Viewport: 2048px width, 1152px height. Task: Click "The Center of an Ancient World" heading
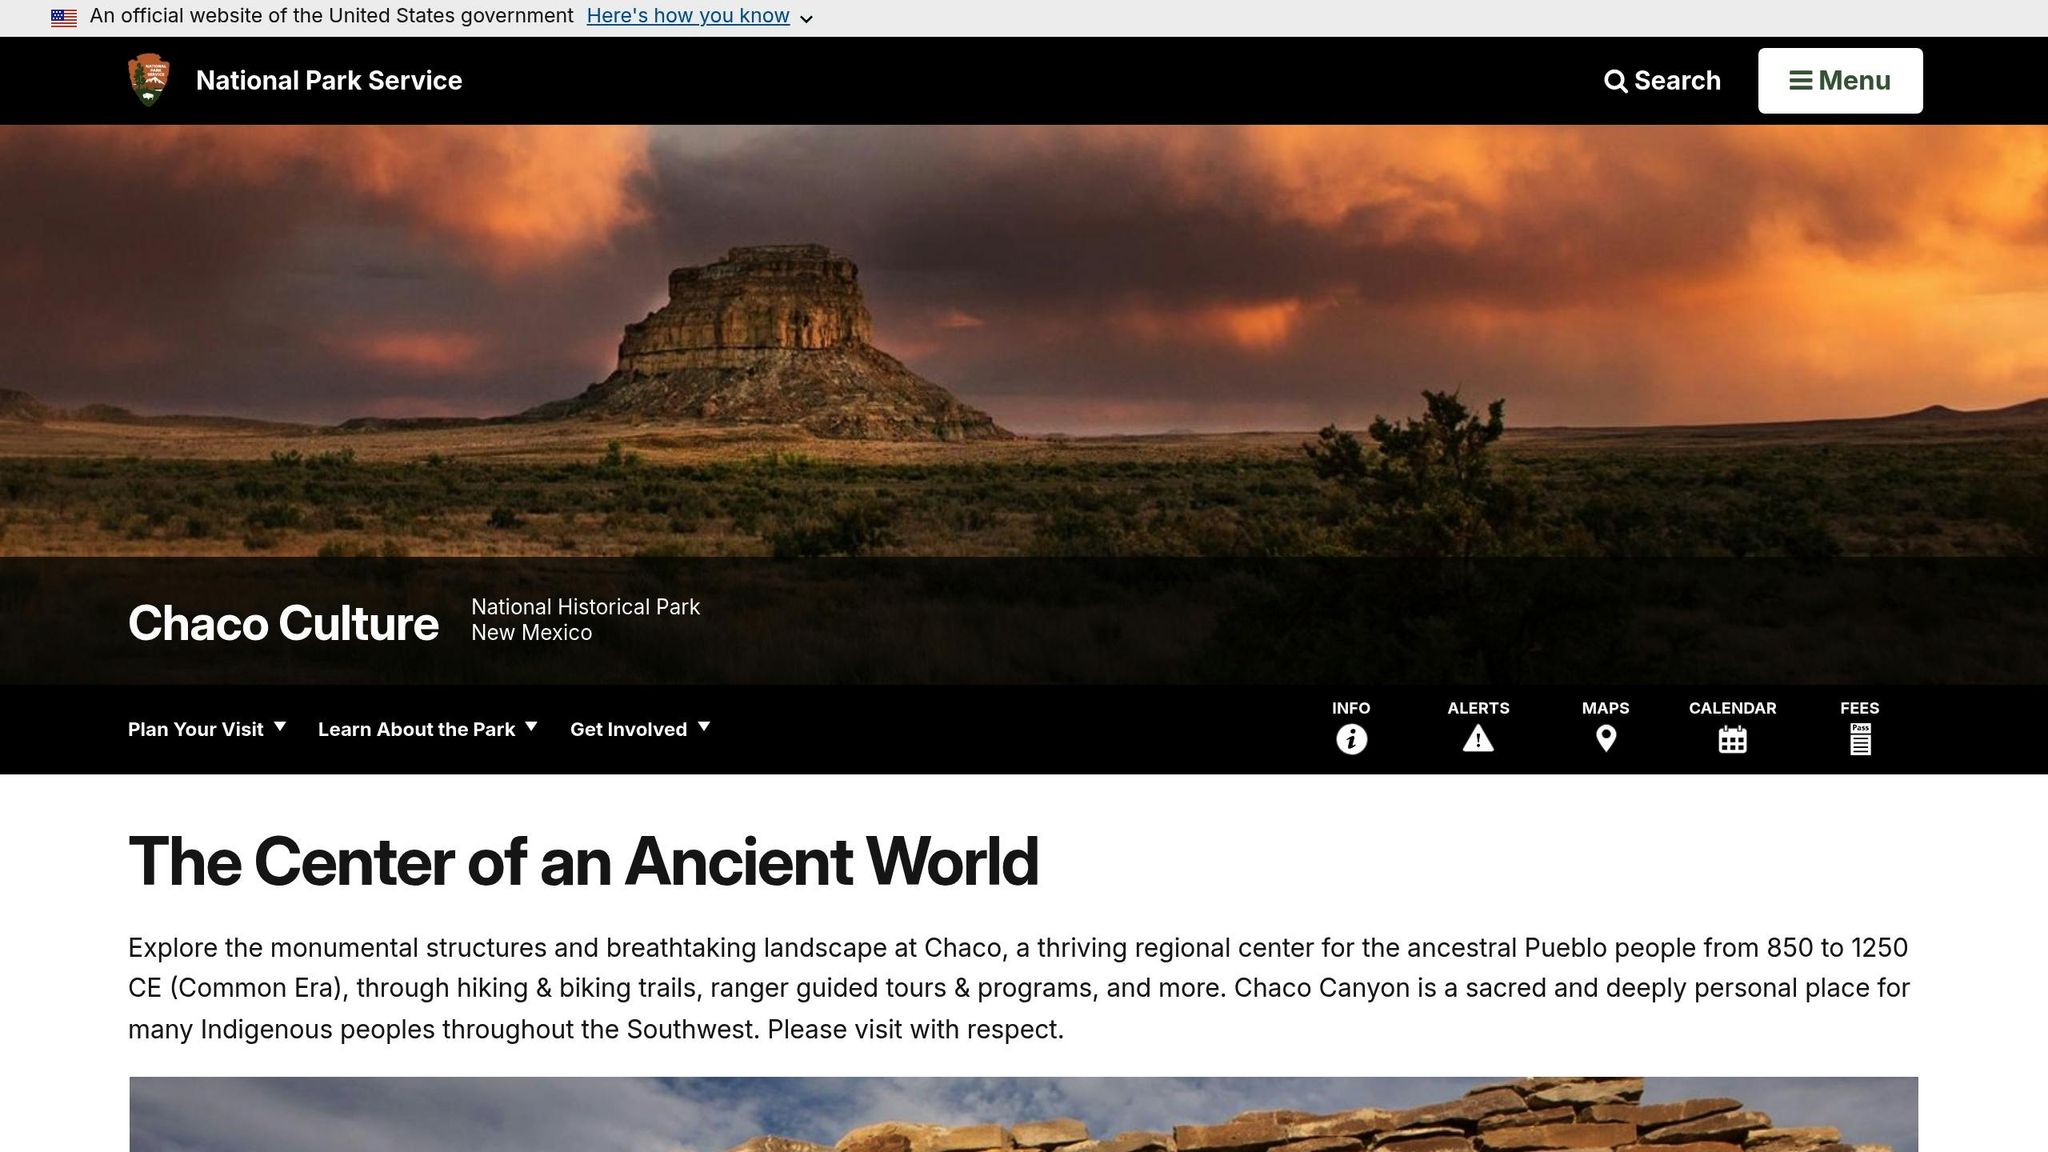coord(583,861)
